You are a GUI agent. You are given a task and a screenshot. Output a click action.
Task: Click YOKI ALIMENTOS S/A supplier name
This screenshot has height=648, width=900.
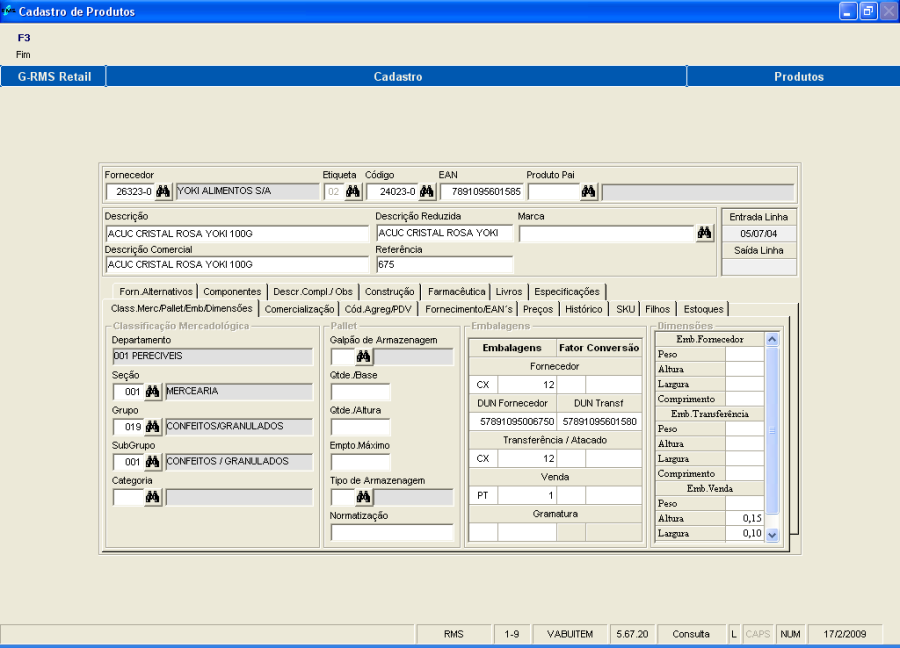pos(247,191)
